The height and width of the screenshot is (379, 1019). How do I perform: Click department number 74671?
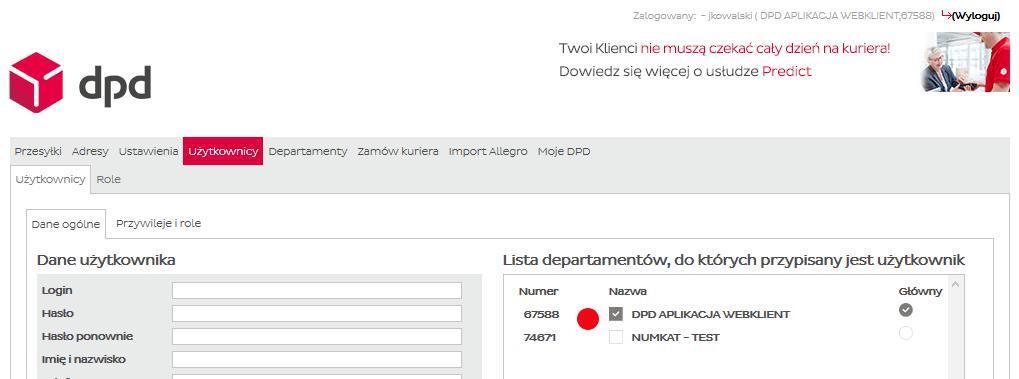[541, 338]
